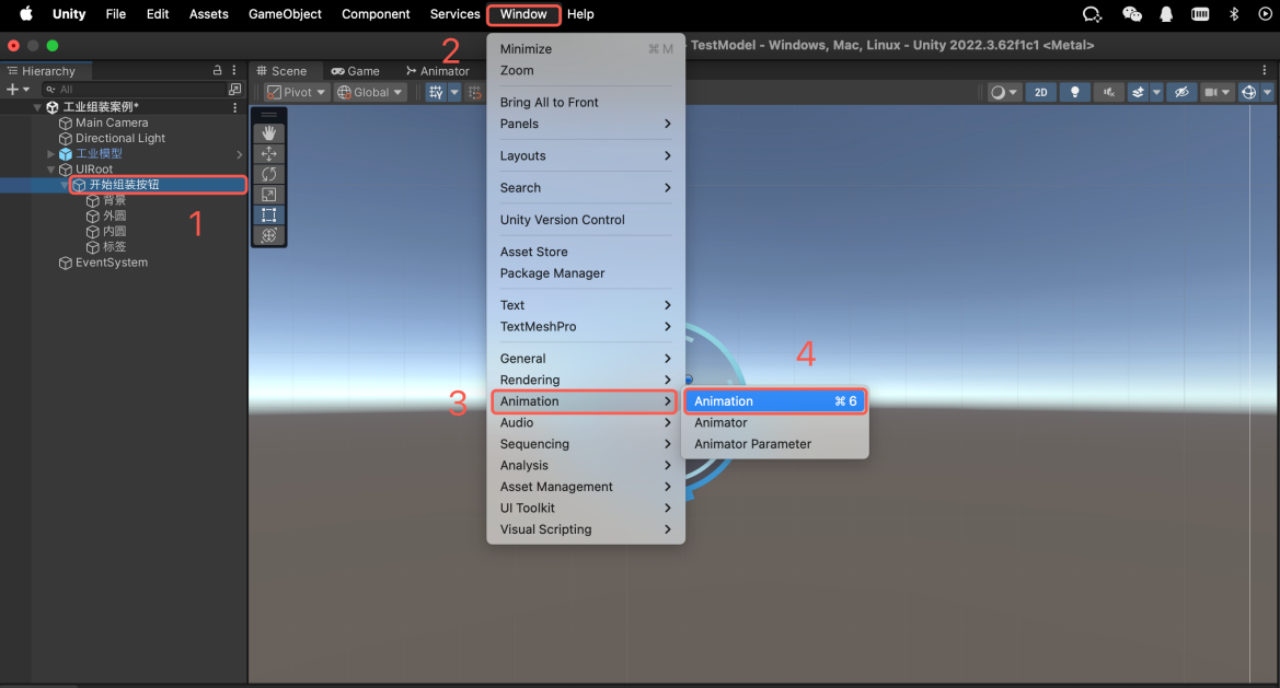The height and width of the screenshot is (688, 1280).
Task: Expand the 工业模型 tree item
Action: tap(51, 154)
